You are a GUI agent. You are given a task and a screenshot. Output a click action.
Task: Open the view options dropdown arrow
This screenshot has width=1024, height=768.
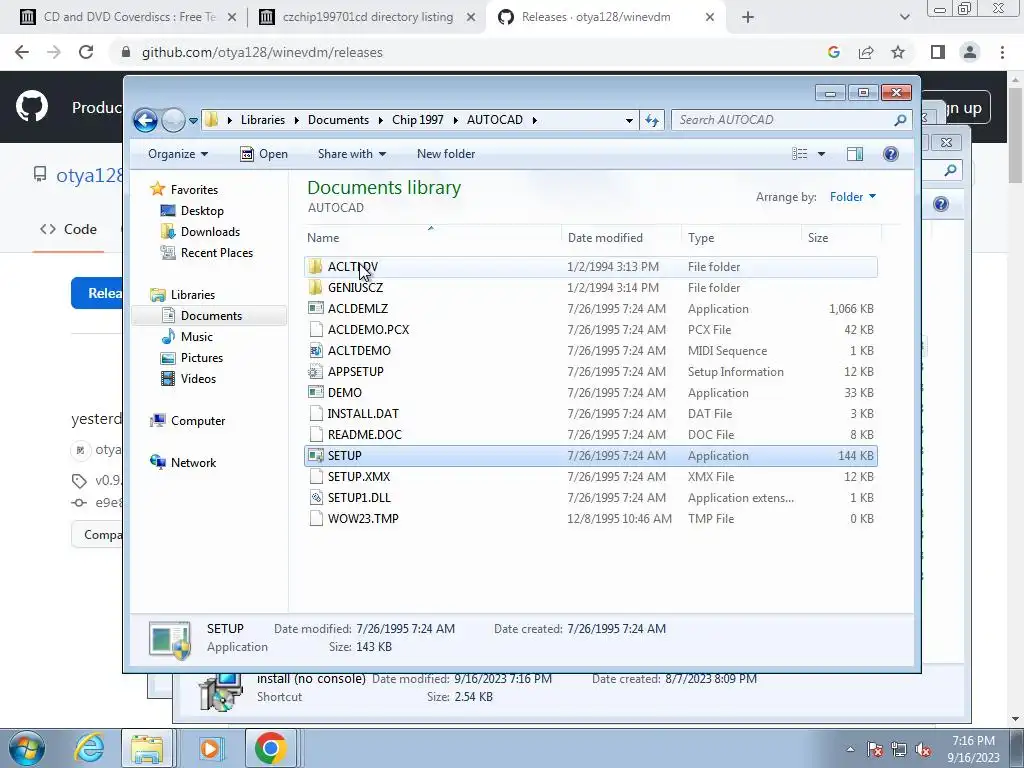(822, 154)
